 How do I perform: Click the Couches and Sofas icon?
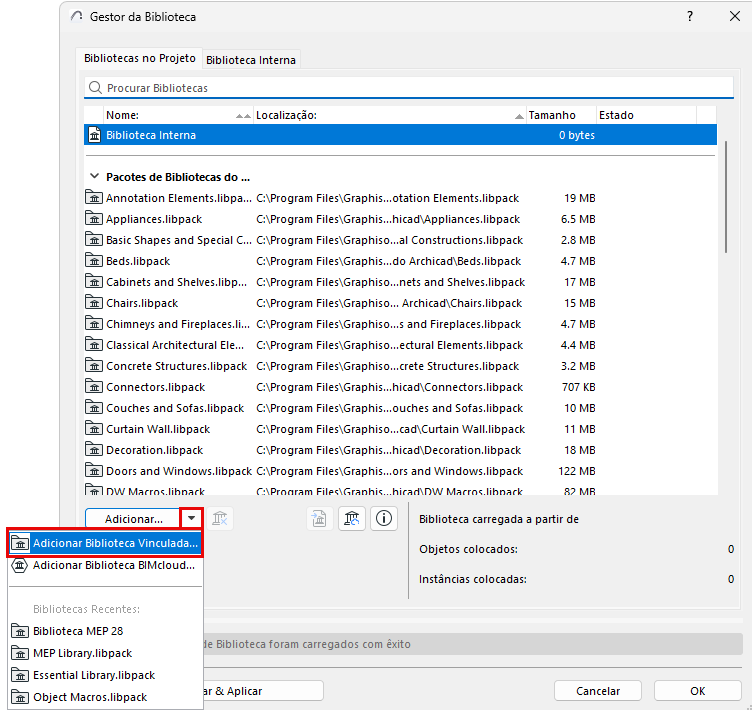tap(94, 408)
